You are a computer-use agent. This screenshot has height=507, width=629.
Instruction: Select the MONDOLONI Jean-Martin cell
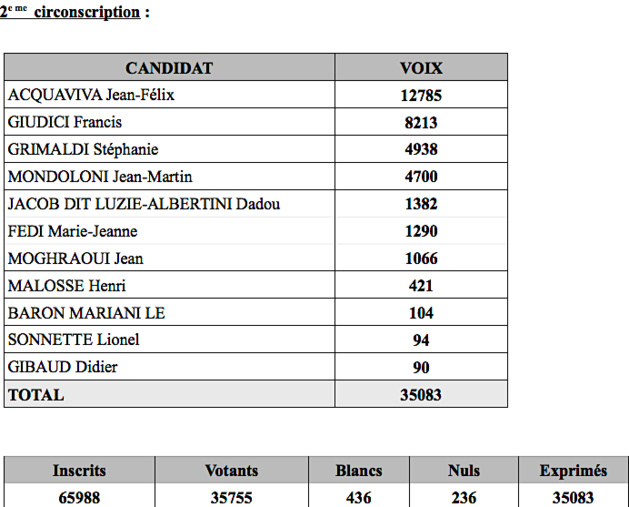[98, 177]
